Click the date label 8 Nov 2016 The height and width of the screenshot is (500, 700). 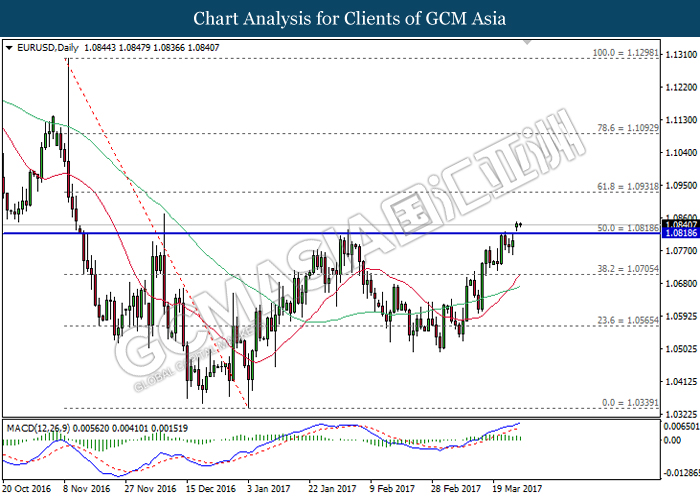click(x=87, y=489)
